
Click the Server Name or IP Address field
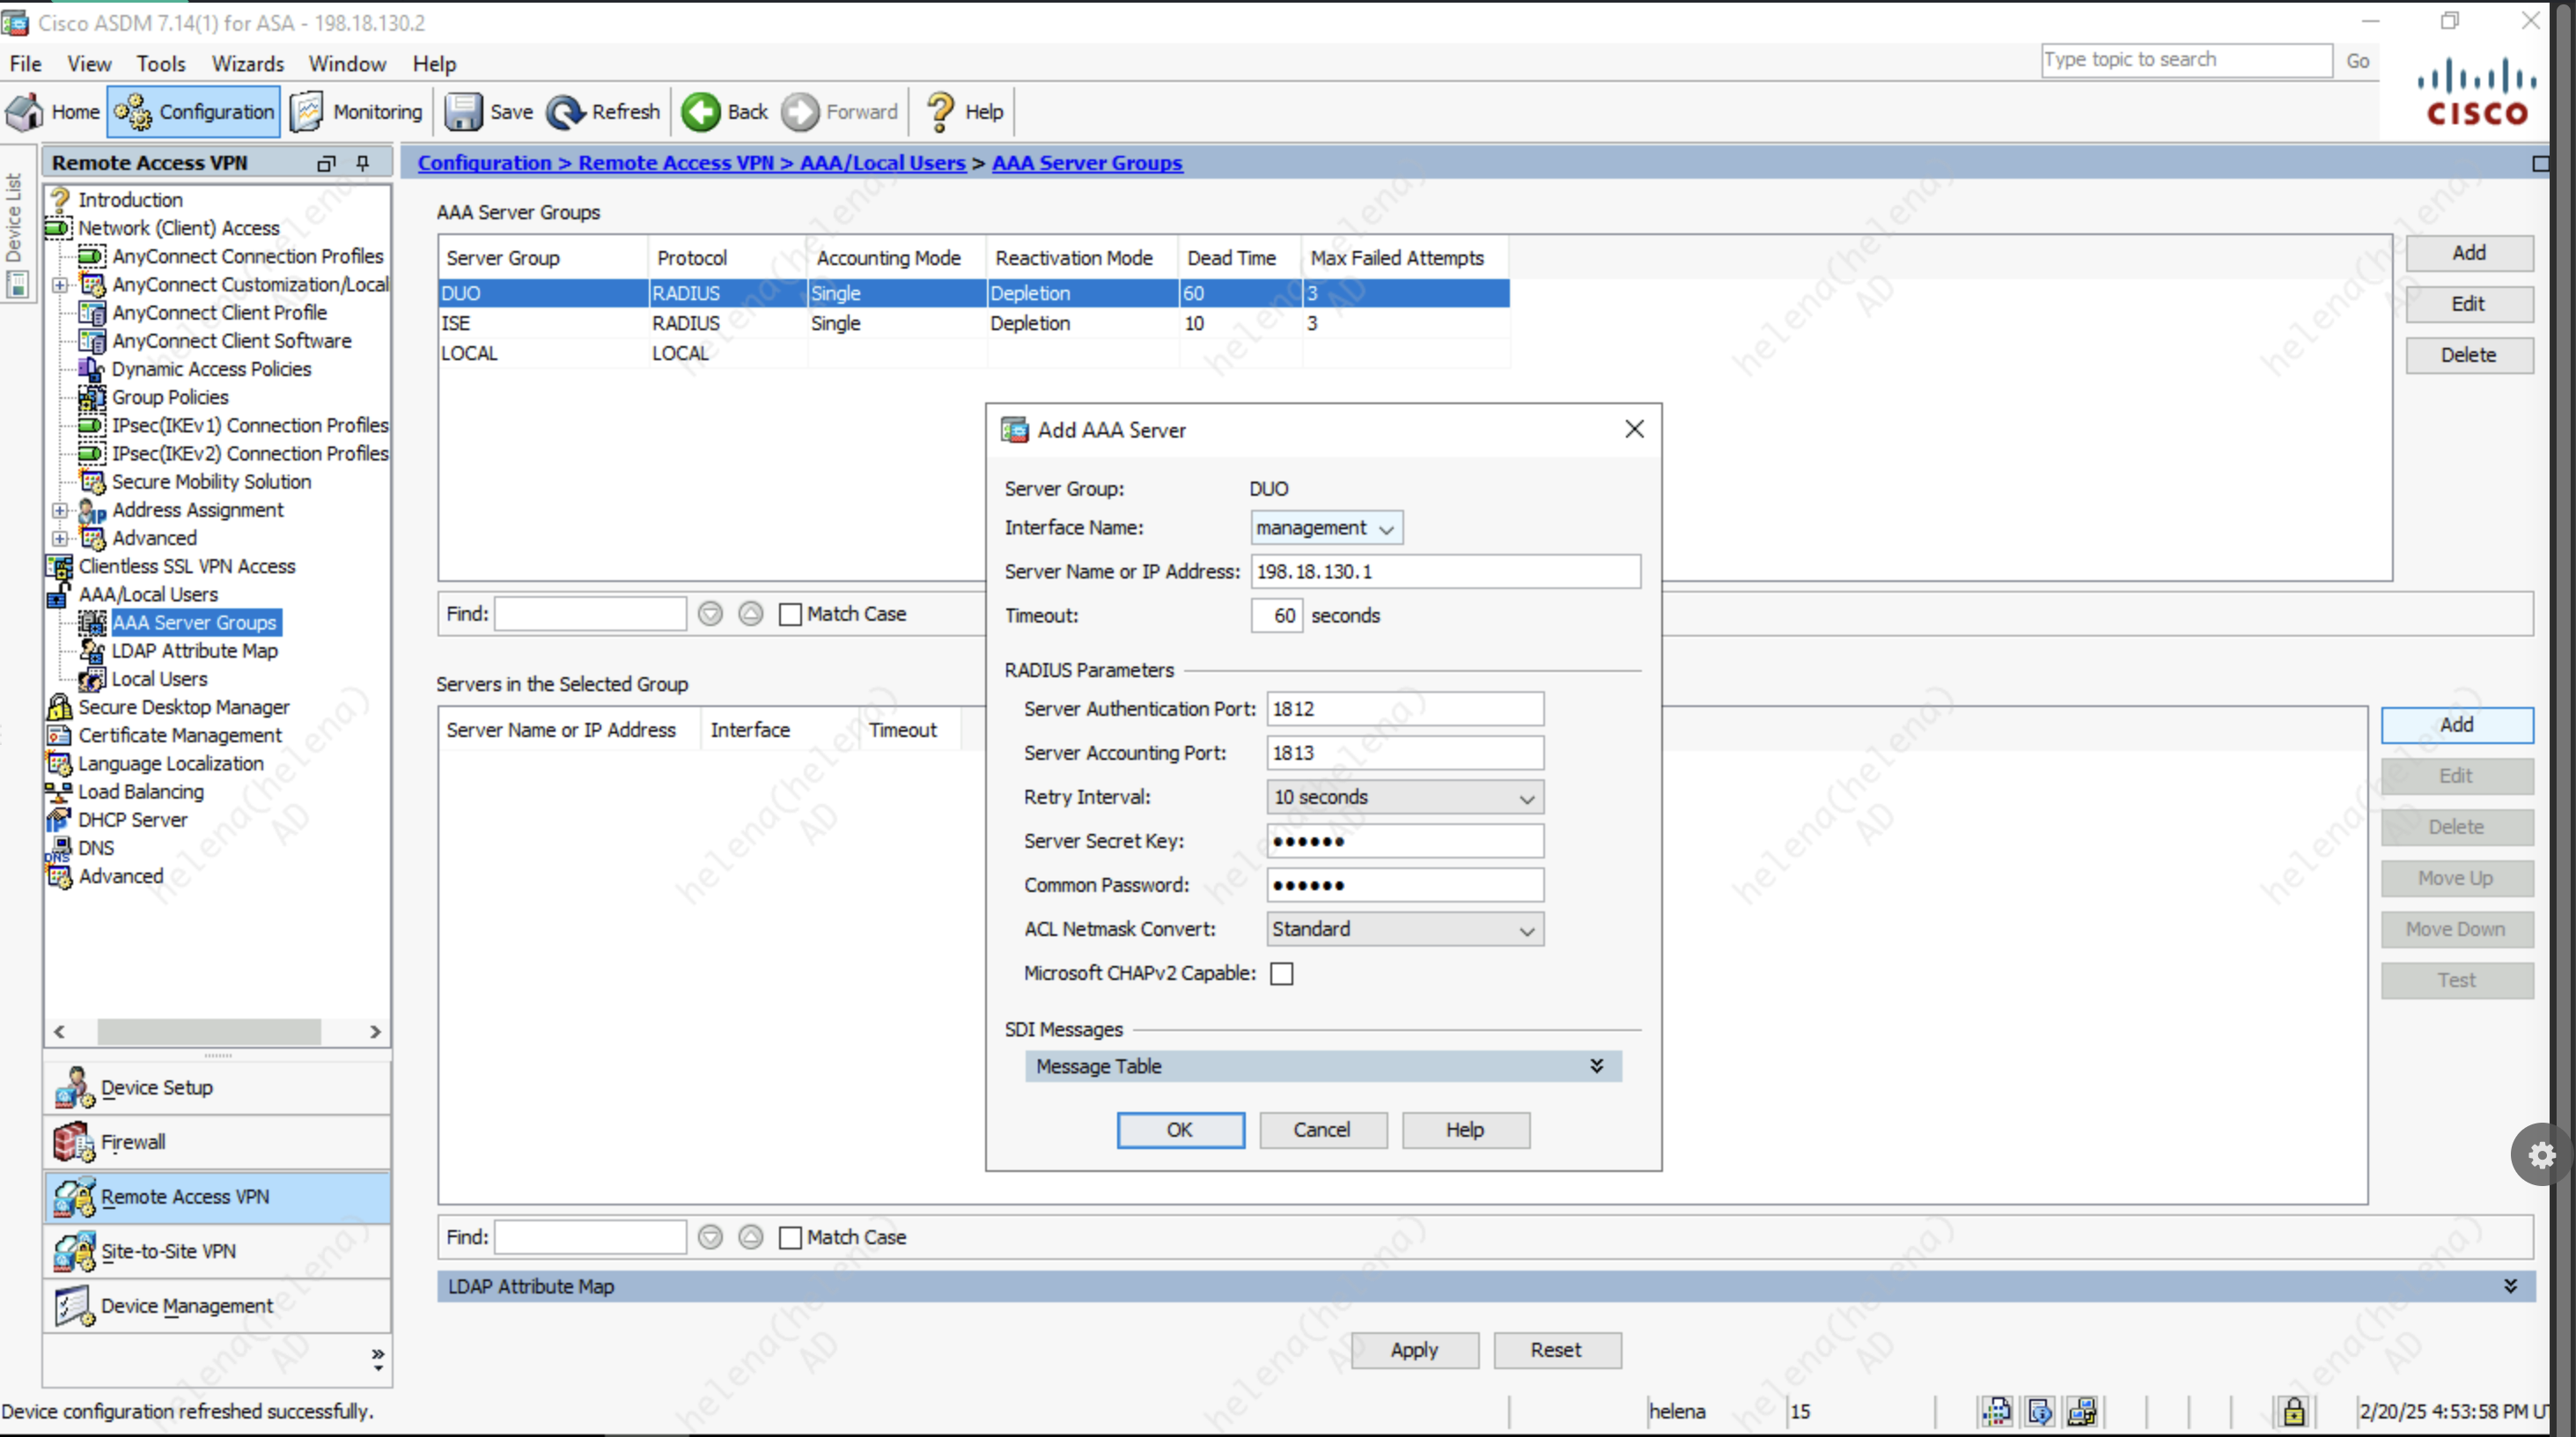pos(1444,572)
